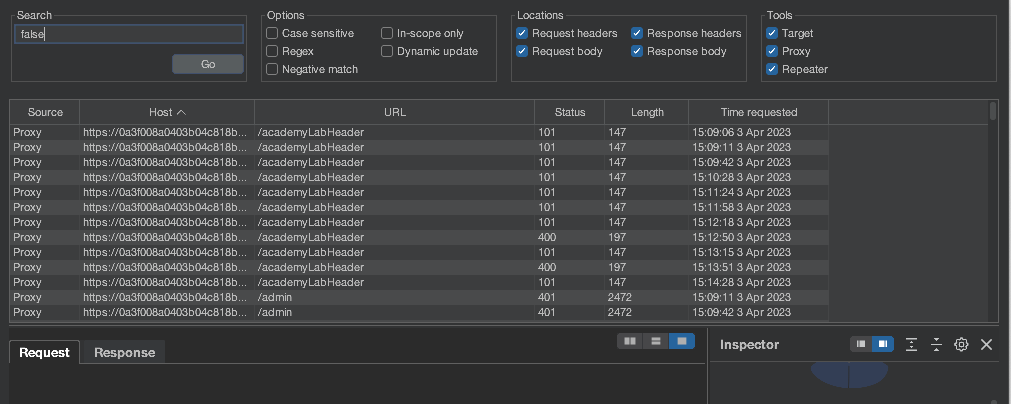
Task: Select row requested at 15:09:06
Action: point(419,132)
